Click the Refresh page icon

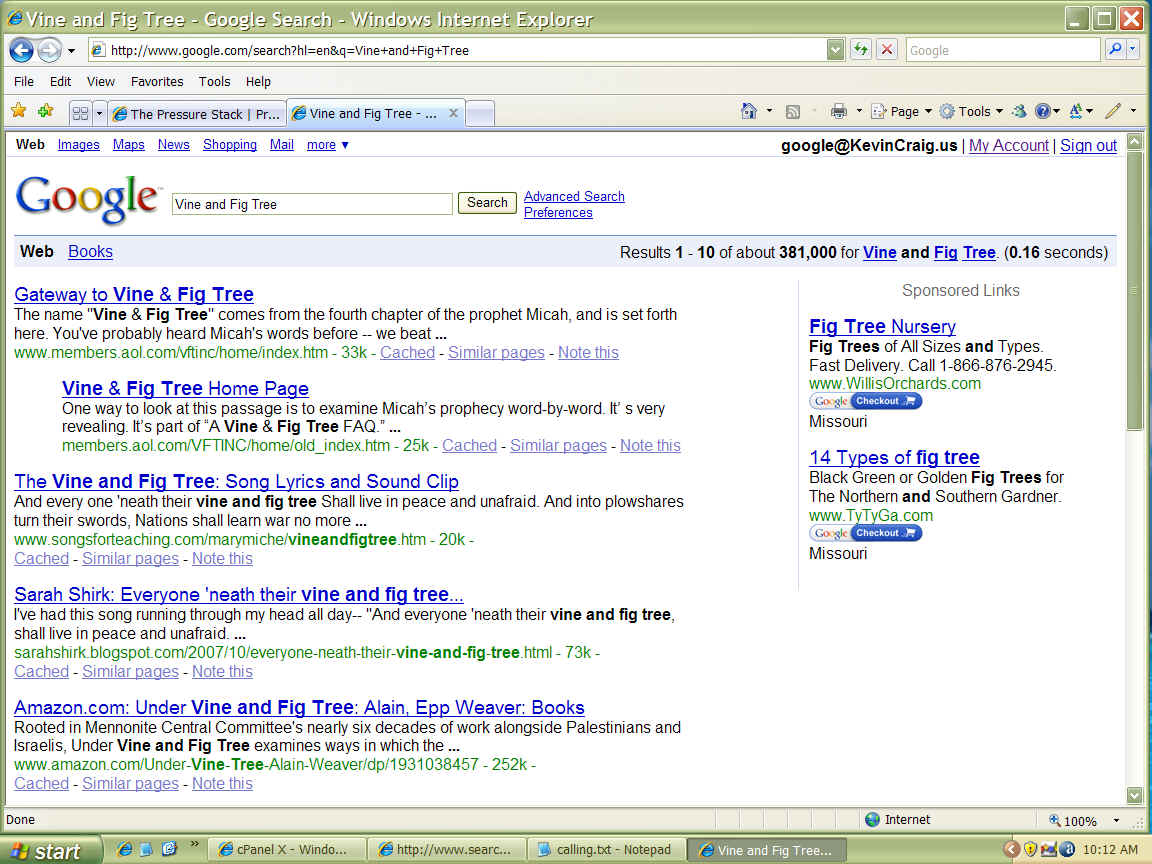pyautogui.click(x=860, y=50)
